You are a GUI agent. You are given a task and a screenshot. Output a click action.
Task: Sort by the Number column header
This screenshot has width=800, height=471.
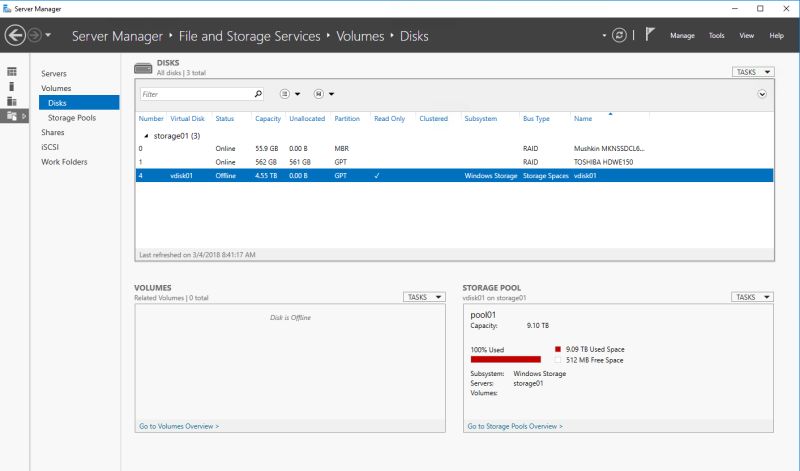click(151, 118)
